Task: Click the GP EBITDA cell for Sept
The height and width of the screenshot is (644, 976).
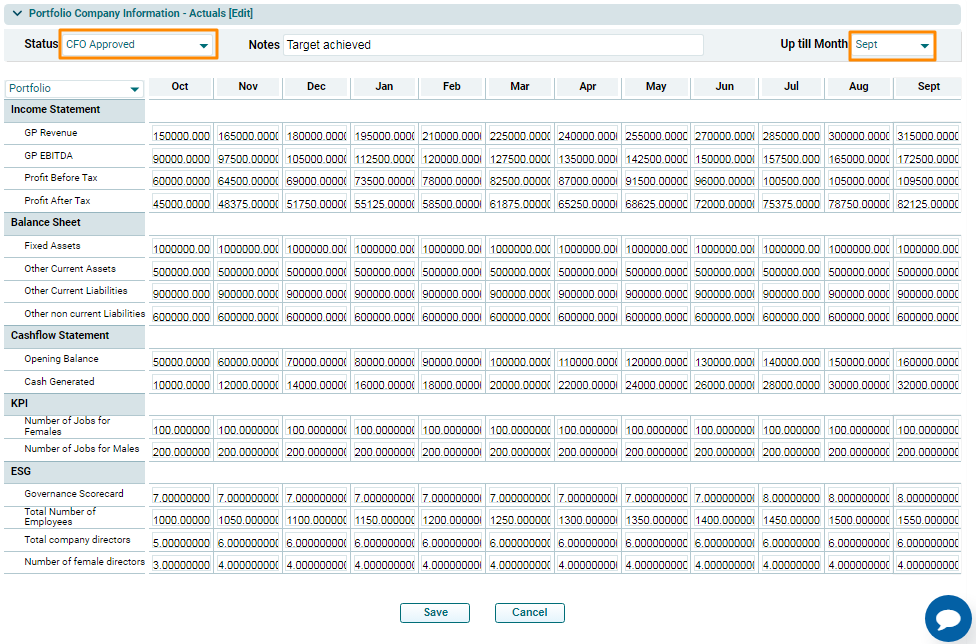Action: 928,159
